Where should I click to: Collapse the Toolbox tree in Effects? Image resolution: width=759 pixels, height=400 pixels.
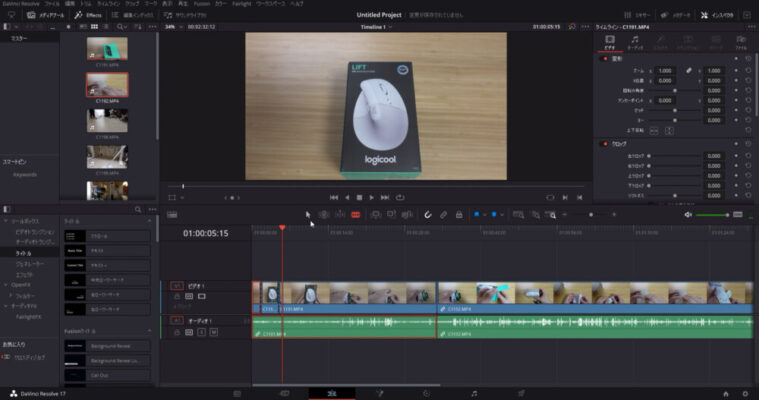pyautogui.click(x=6, y=221)
